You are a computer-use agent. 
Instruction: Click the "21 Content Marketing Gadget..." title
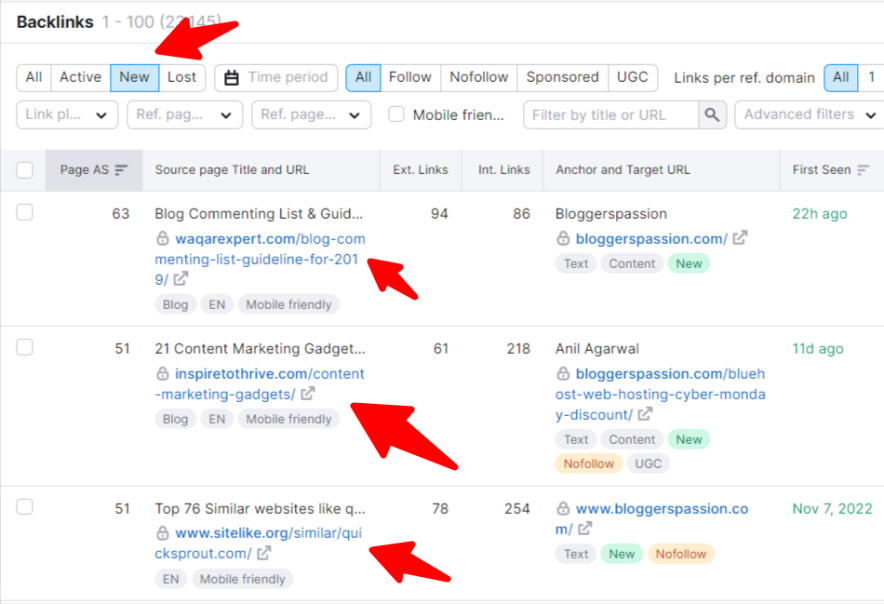(x=260, y=349)
